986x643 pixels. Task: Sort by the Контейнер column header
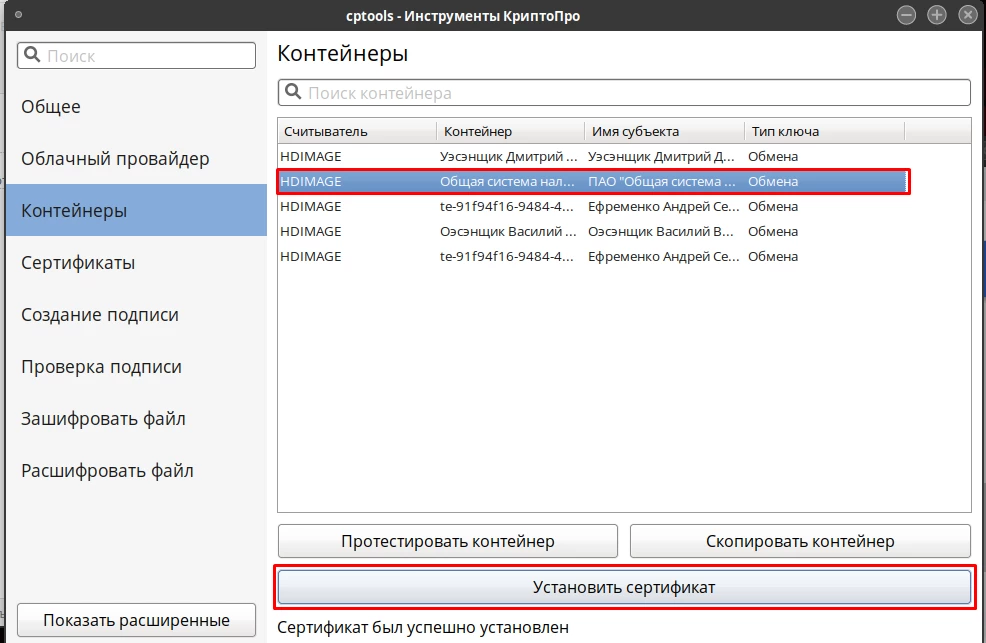pos(511,131)
